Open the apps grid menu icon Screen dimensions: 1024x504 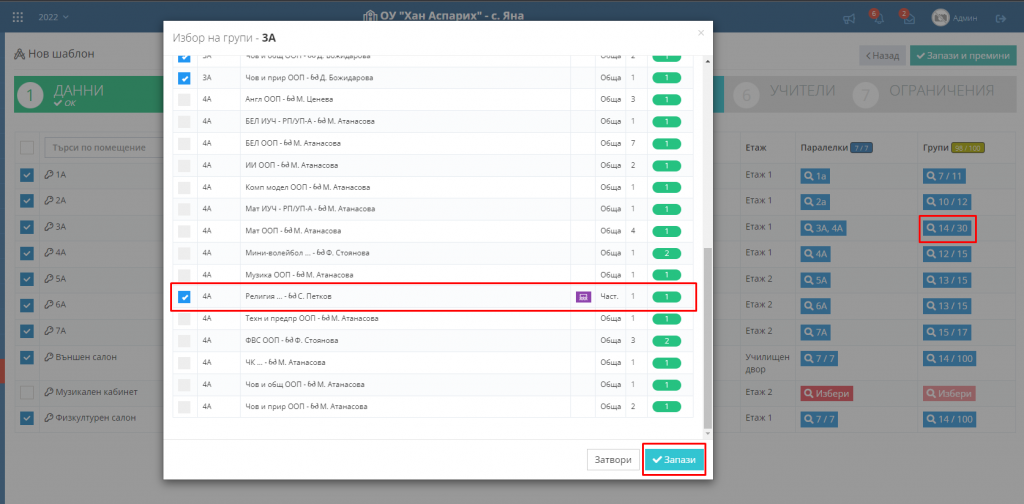coord(18,18)
